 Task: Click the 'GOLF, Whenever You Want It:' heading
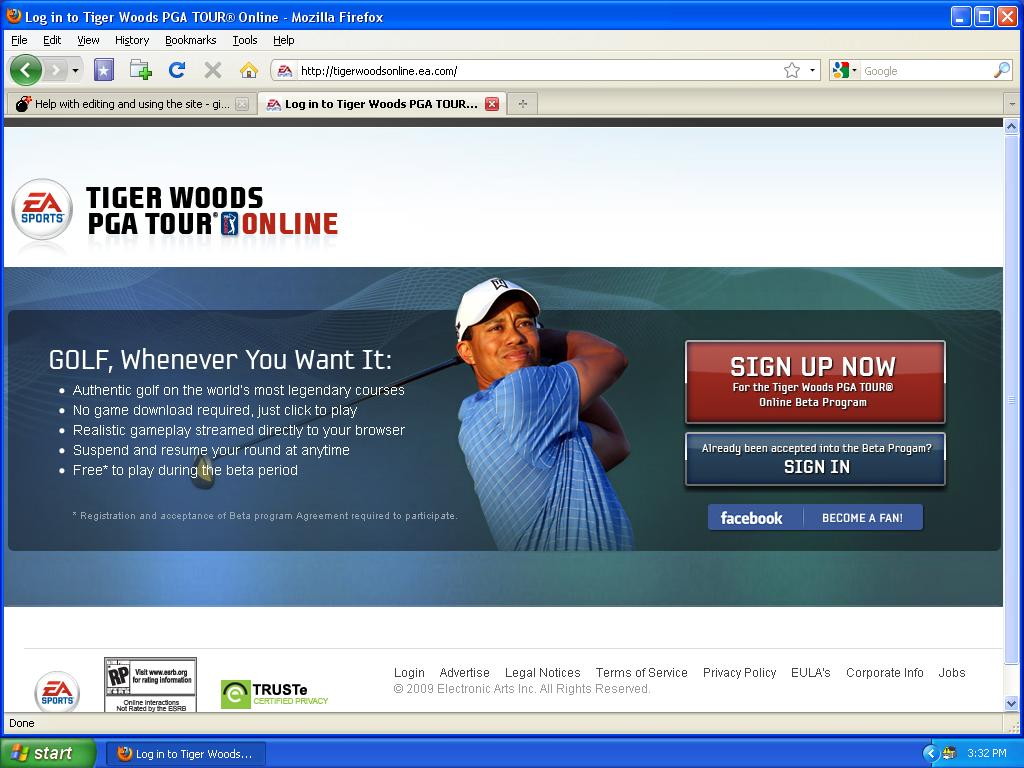pos(220,360)
